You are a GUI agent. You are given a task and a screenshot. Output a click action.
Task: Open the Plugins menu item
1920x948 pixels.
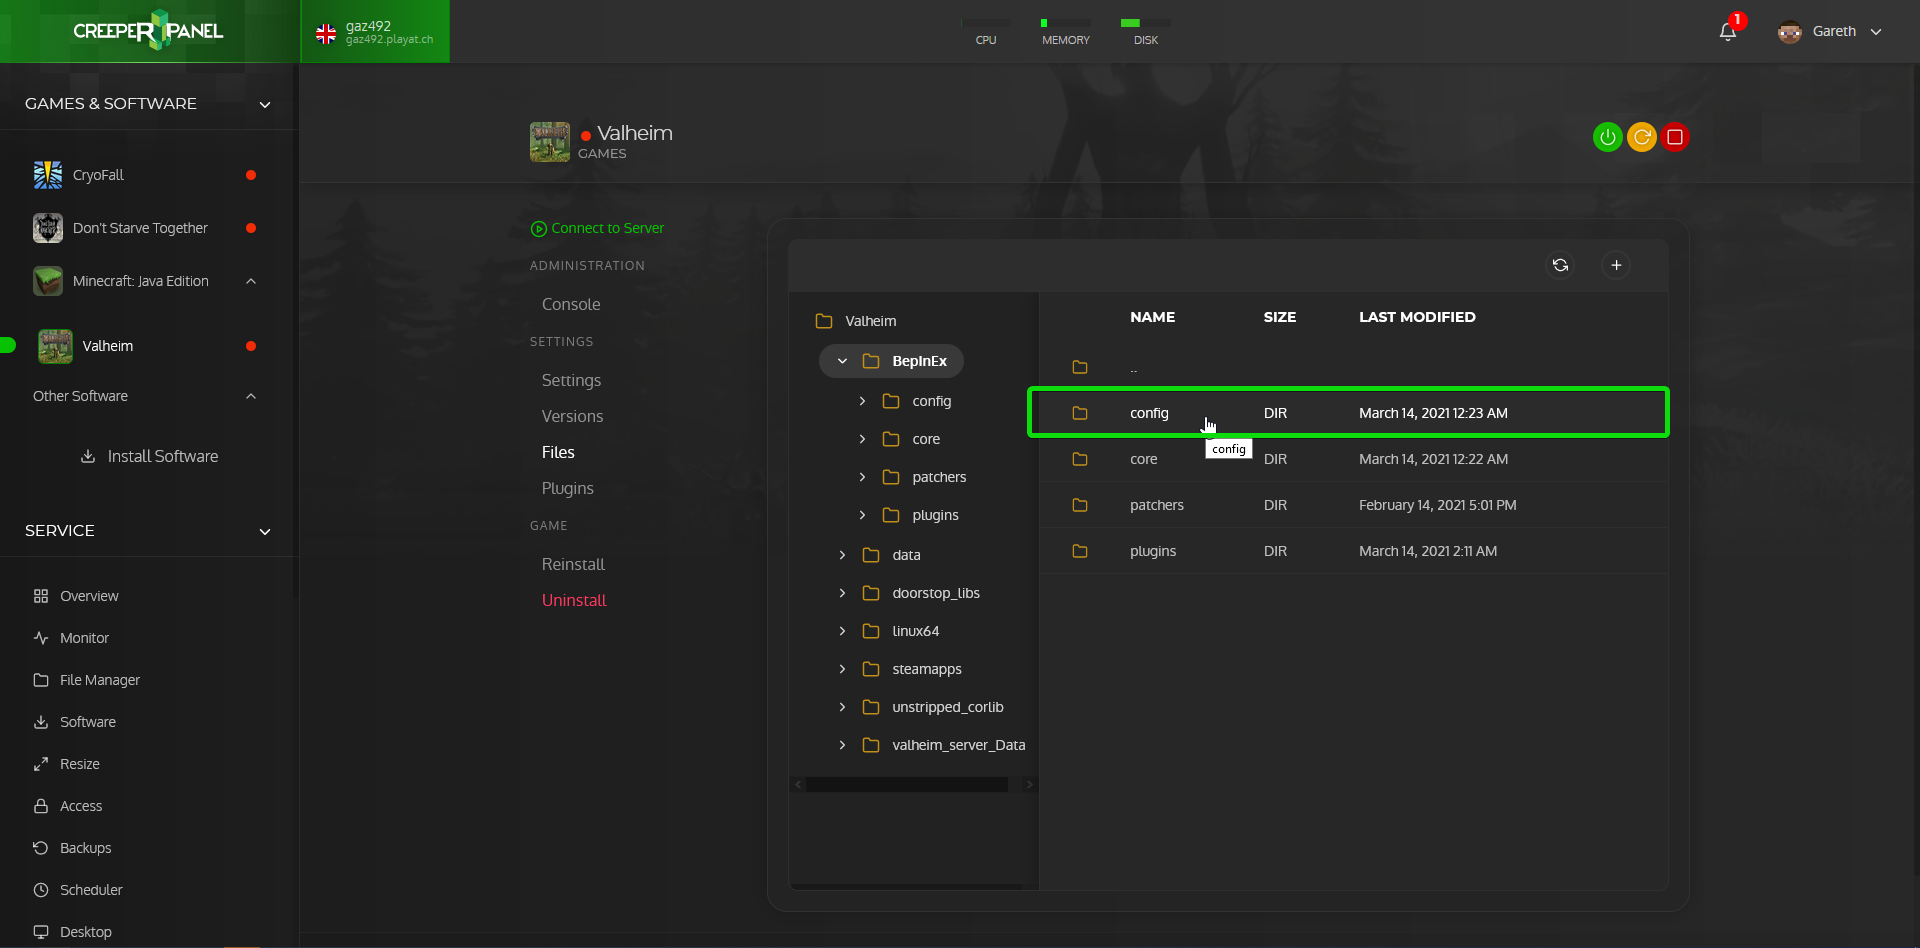click(567, 488)
